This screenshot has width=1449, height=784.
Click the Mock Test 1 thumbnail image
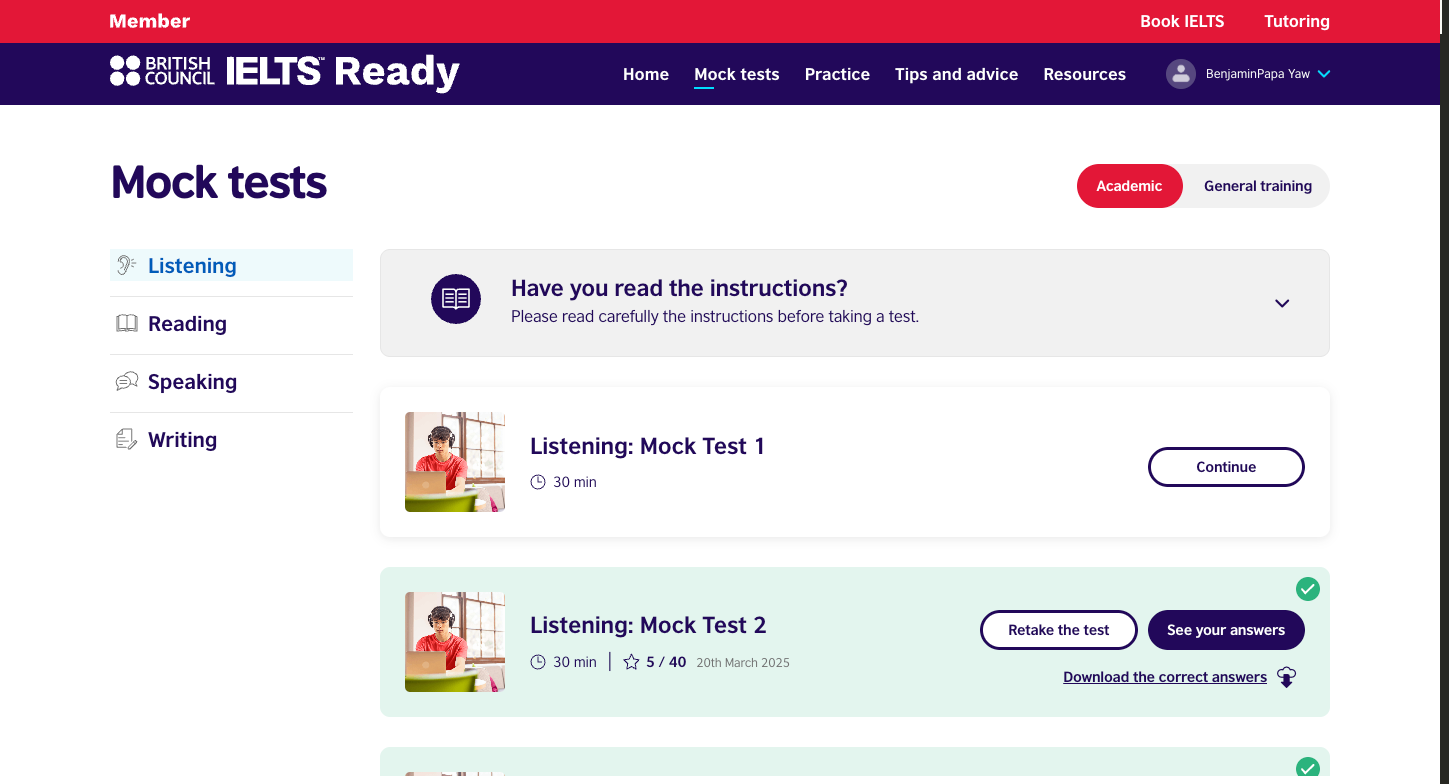455,462
